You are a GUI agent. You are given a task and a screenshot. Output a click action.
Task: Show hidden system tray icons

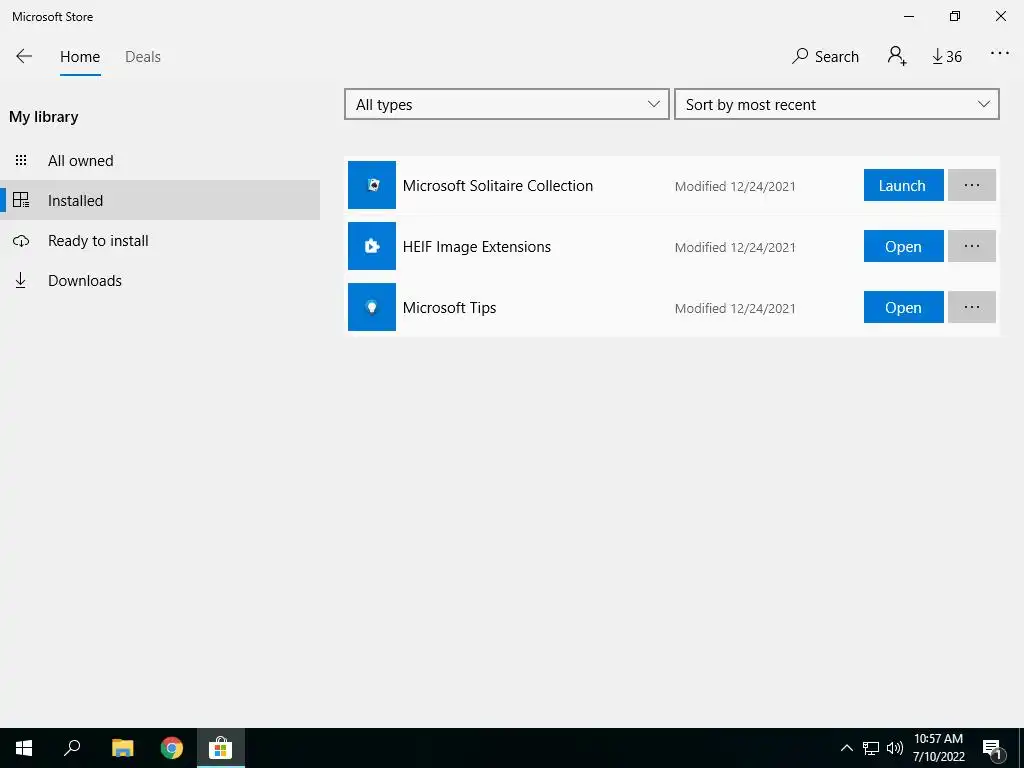coord(846,748)
